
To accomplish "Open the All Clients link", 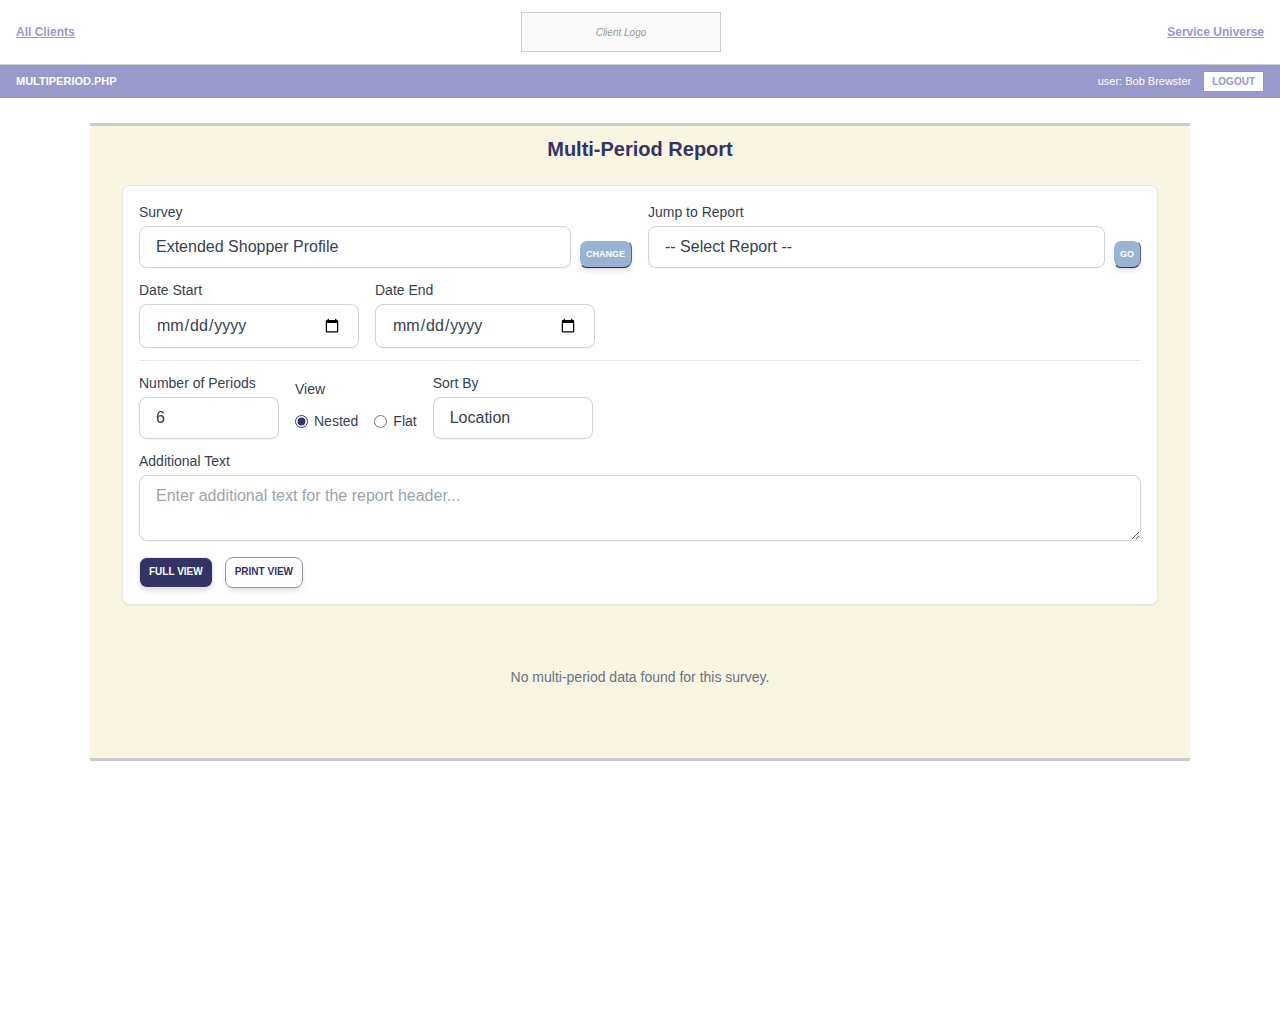I will [x=45, y=32].
